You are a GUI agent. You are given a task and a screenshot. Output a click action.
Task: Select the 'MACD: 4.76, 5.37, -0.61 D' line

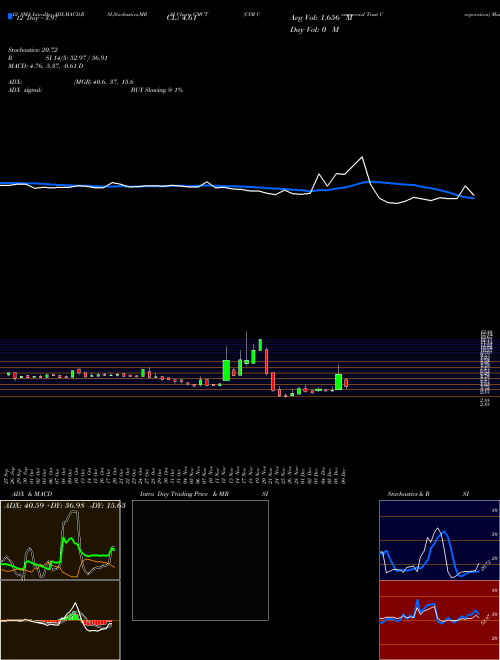[x=46, y=66]
